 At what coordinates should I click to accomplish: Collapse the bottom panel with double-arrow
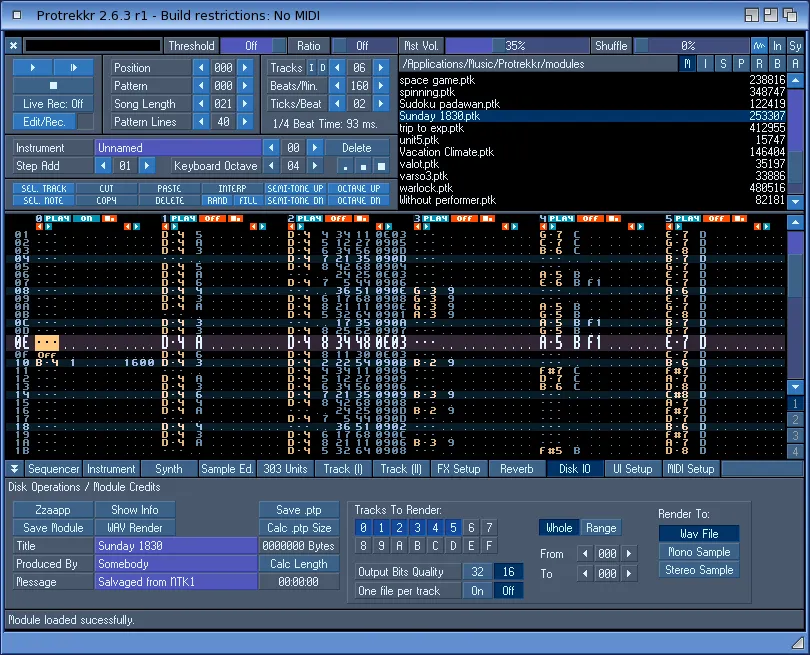(15, 469)
